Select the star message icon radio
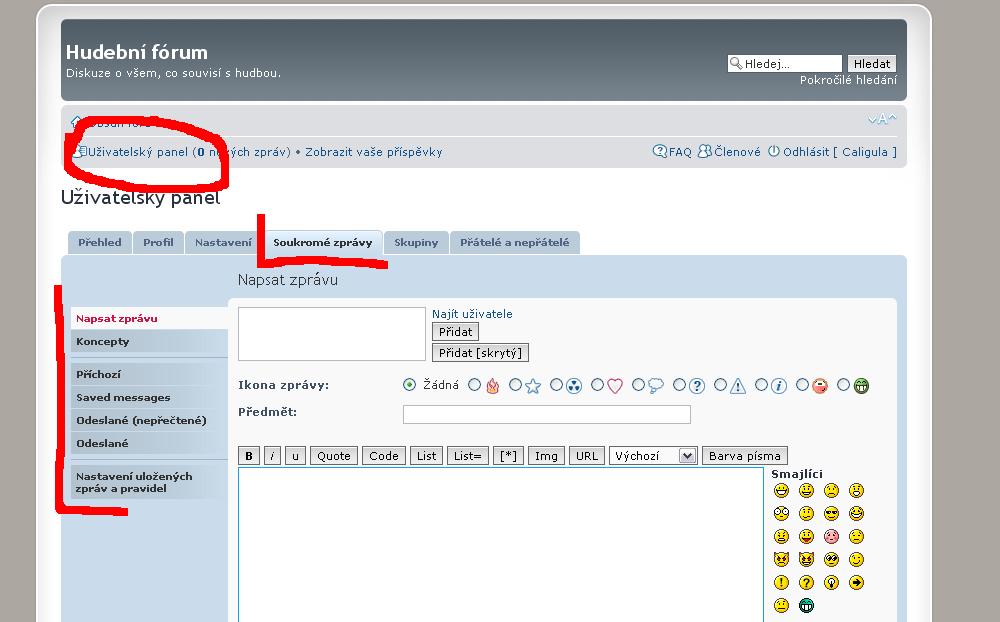Screen dimensions: 1000x622 pos(516,385)
